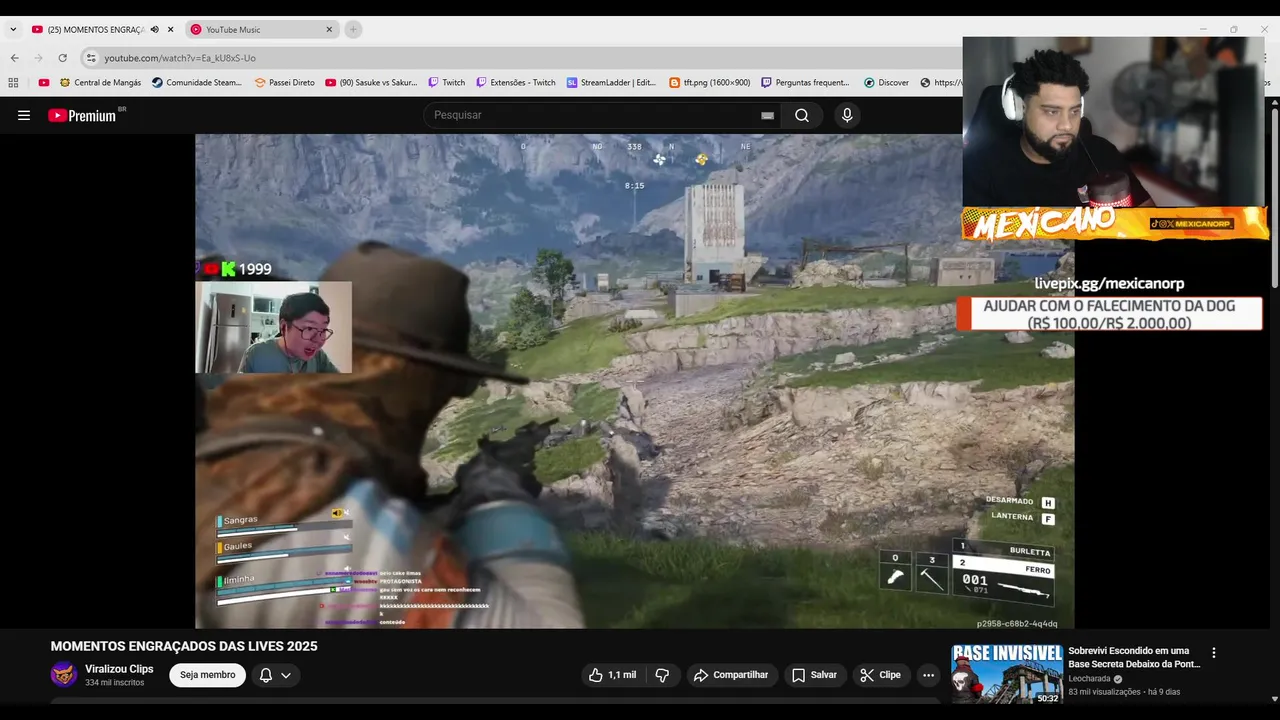Open Perguntas frequent... bookmark
The height and width of the screenshot is (720, 1280).
[x=805, y=83]
